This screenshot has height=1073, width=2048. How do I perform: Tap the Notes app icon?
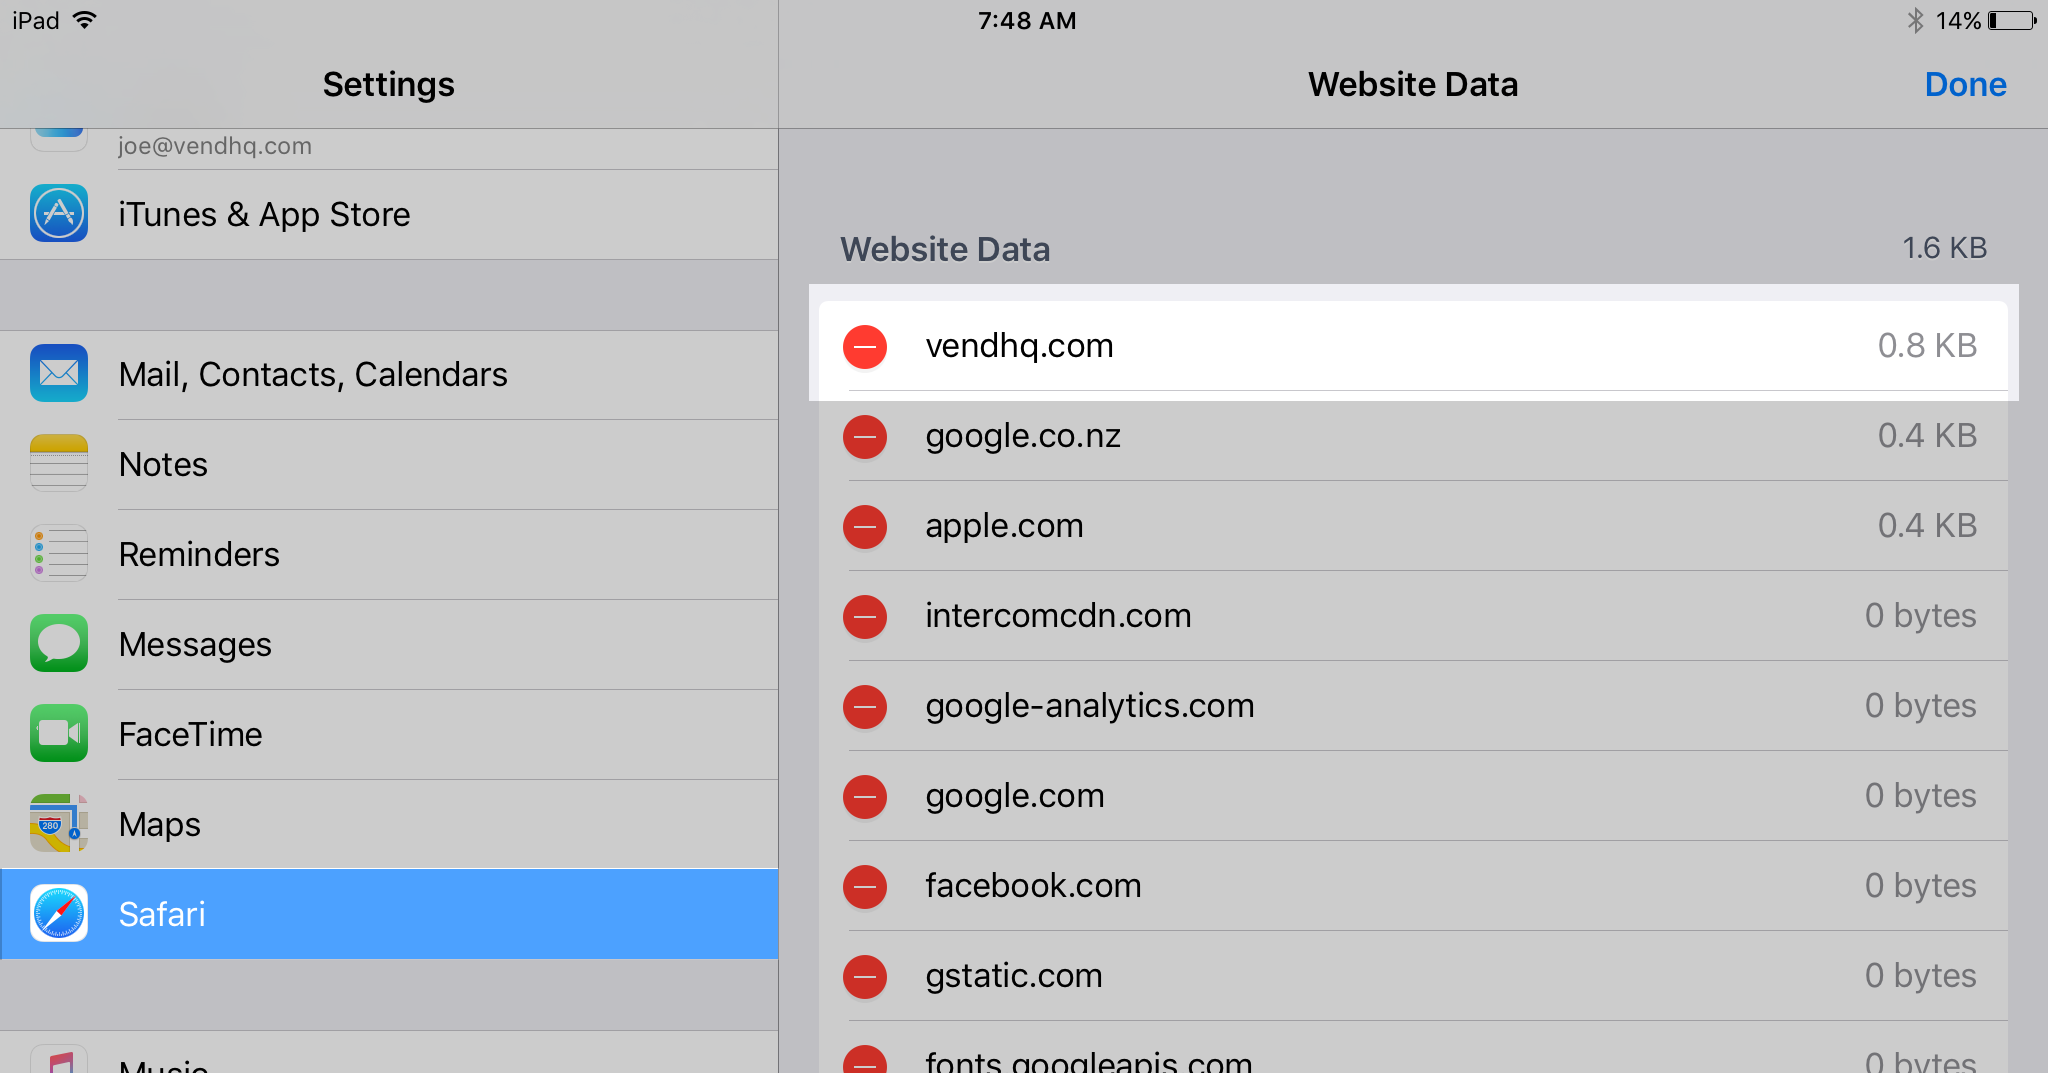[x=59, y=463]
